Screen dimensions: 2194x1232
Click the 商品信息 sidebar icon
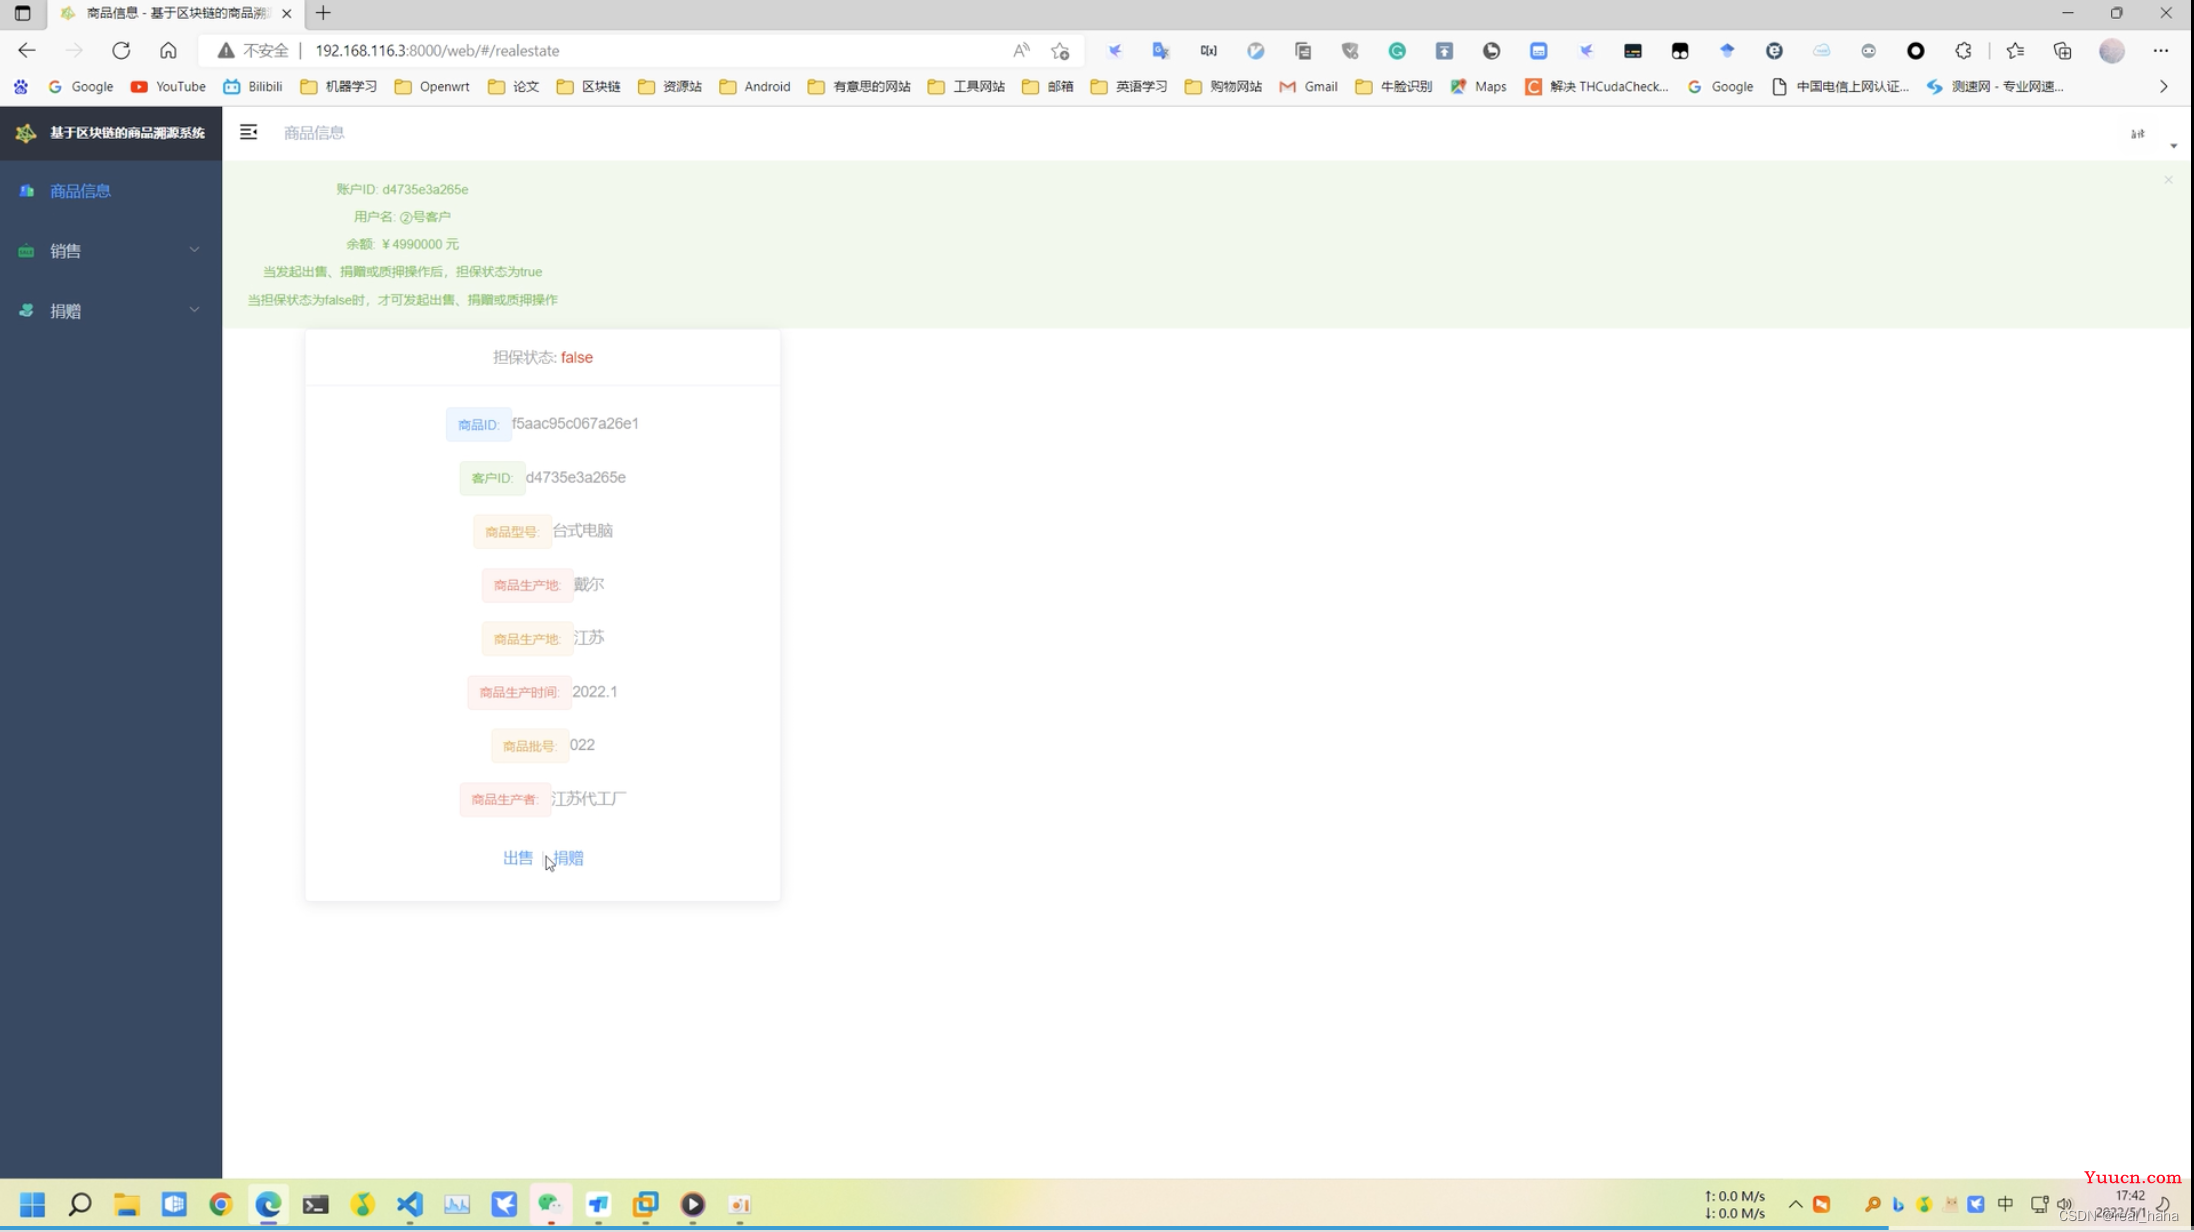click(x=26, y=190)
